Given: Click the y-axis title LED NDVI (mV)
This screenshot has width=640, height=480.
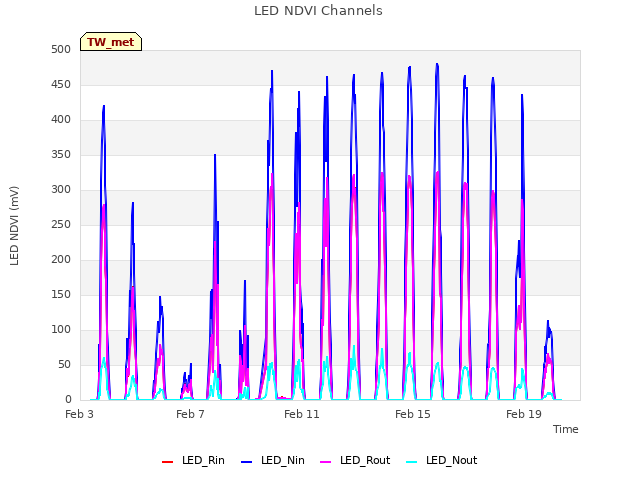Looking at the screenshot, I should point(14,226).
